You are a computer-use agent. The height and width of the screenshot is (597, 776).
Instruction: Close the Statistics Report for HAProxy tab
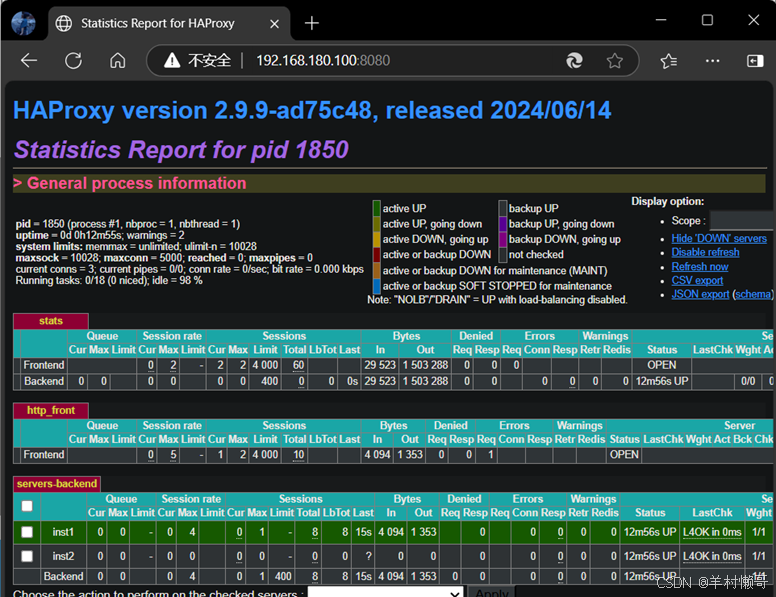coord(274,23)
